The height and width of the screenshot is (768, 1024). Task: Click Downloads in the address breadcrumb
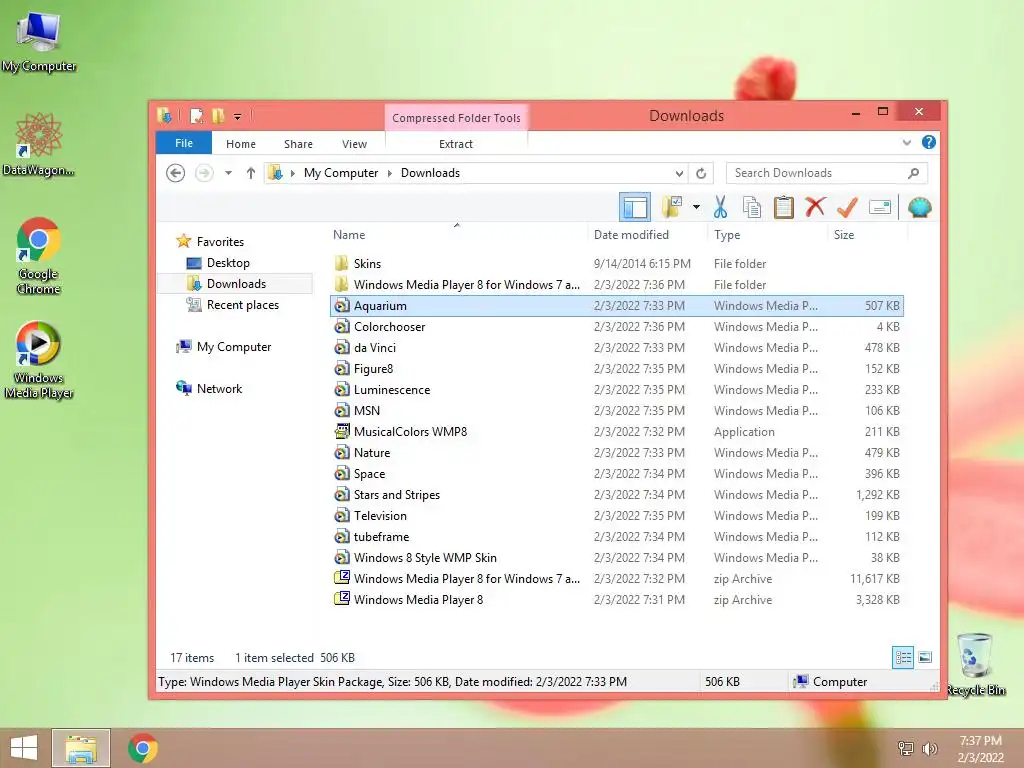(430, 173)
